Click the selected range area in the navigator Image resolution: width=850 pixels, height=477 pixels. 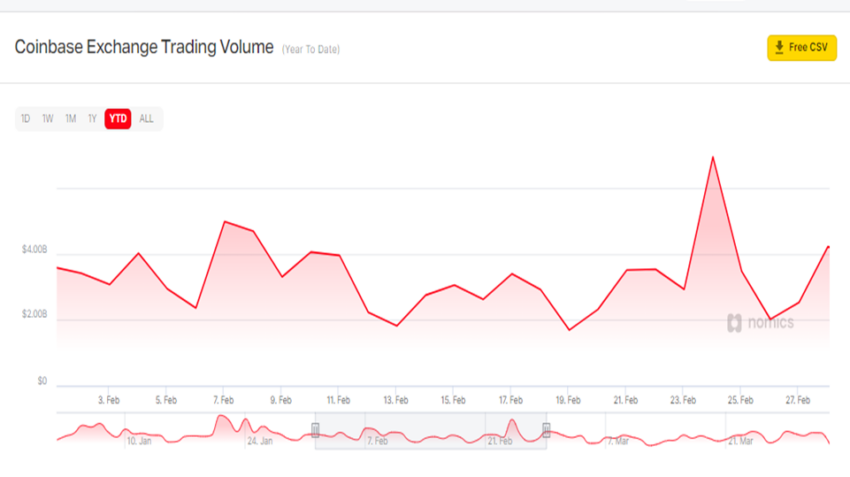click(x=431, y=431)
